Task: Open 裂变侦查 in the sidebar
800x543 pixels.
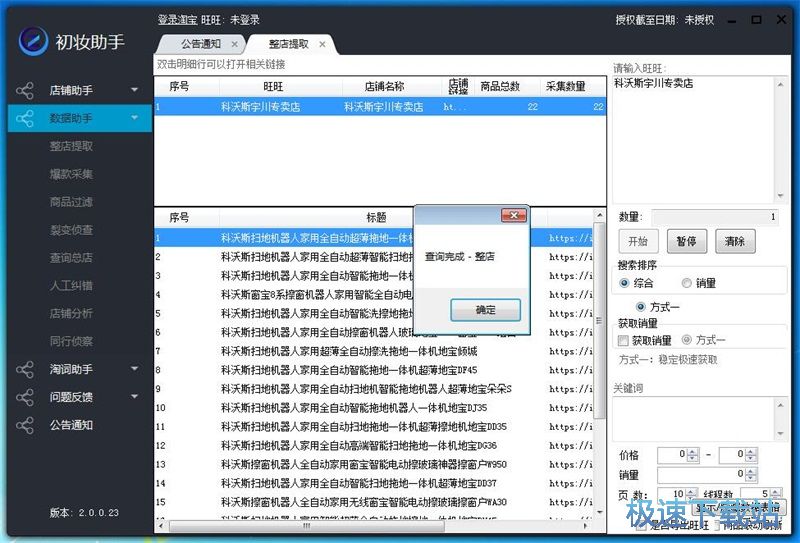Action: tap(71, 230)
